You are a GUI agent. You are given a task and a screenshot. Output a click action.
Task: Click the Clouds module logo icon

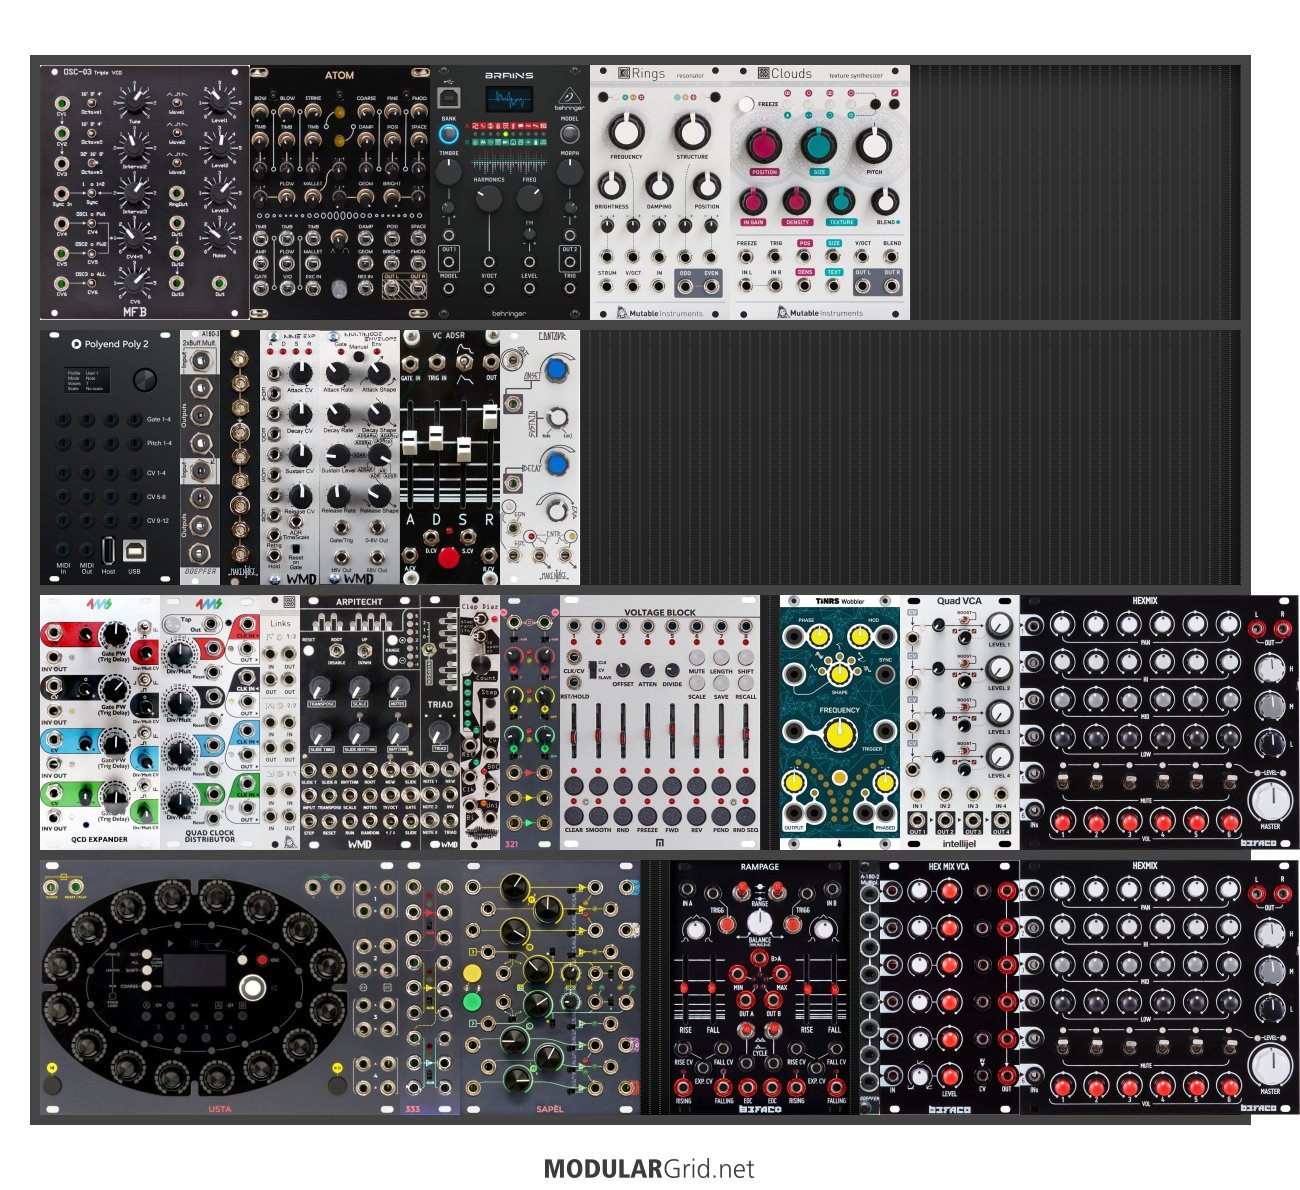(x=763, y=73)
